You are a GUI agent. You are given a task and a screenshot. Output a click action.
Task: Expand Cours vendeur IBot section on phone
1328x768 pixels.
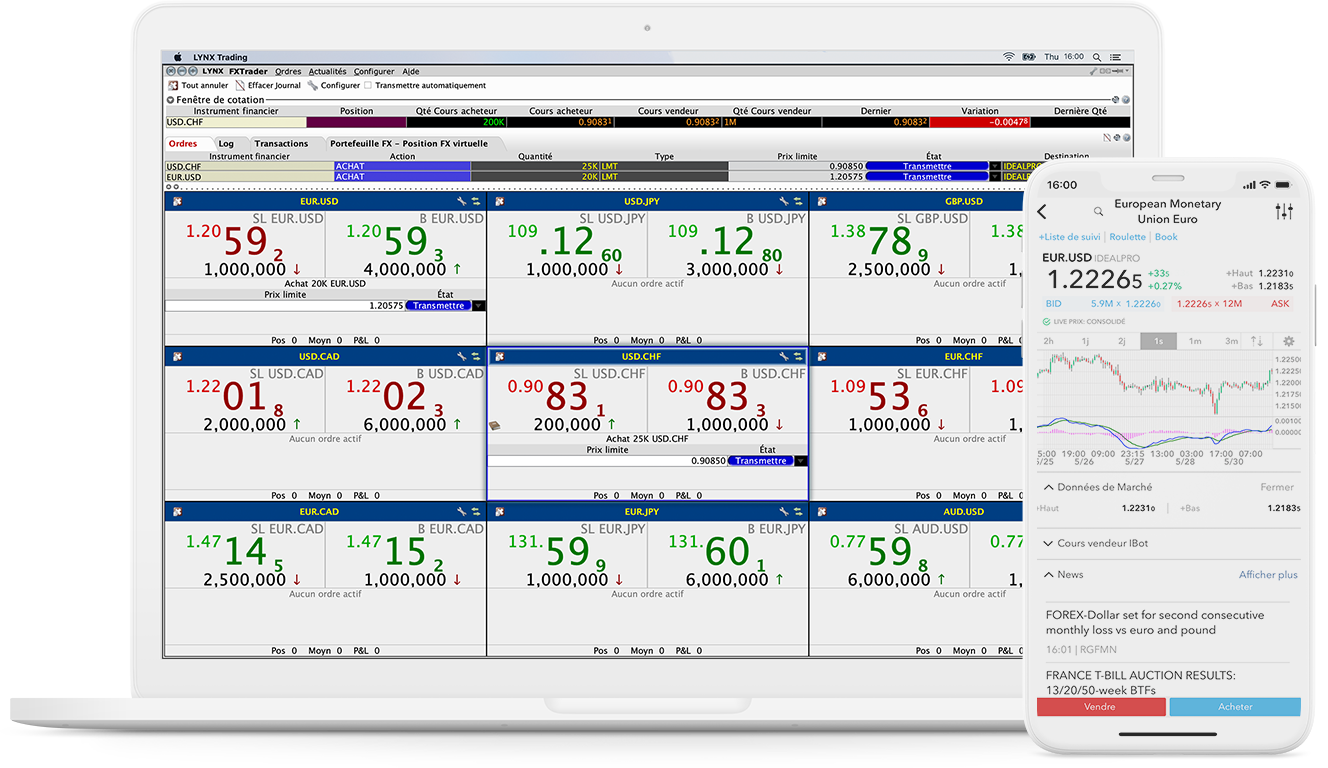(1048, 544)
